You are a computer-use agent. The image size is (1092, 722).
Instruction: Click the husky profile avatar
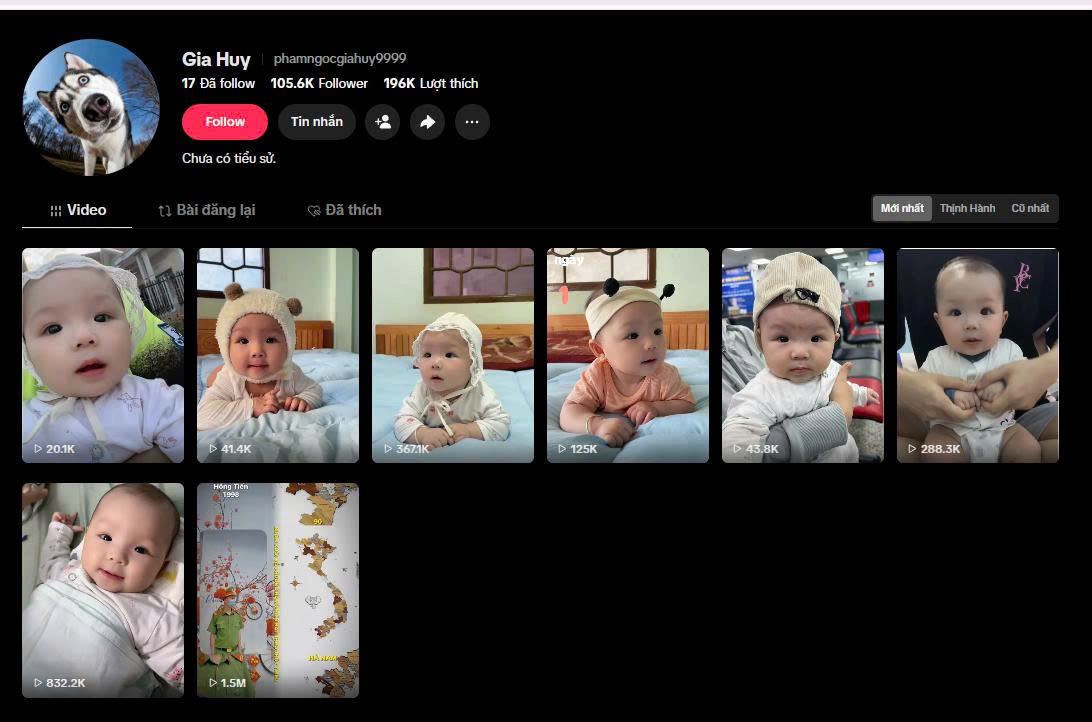coord(91,107)
